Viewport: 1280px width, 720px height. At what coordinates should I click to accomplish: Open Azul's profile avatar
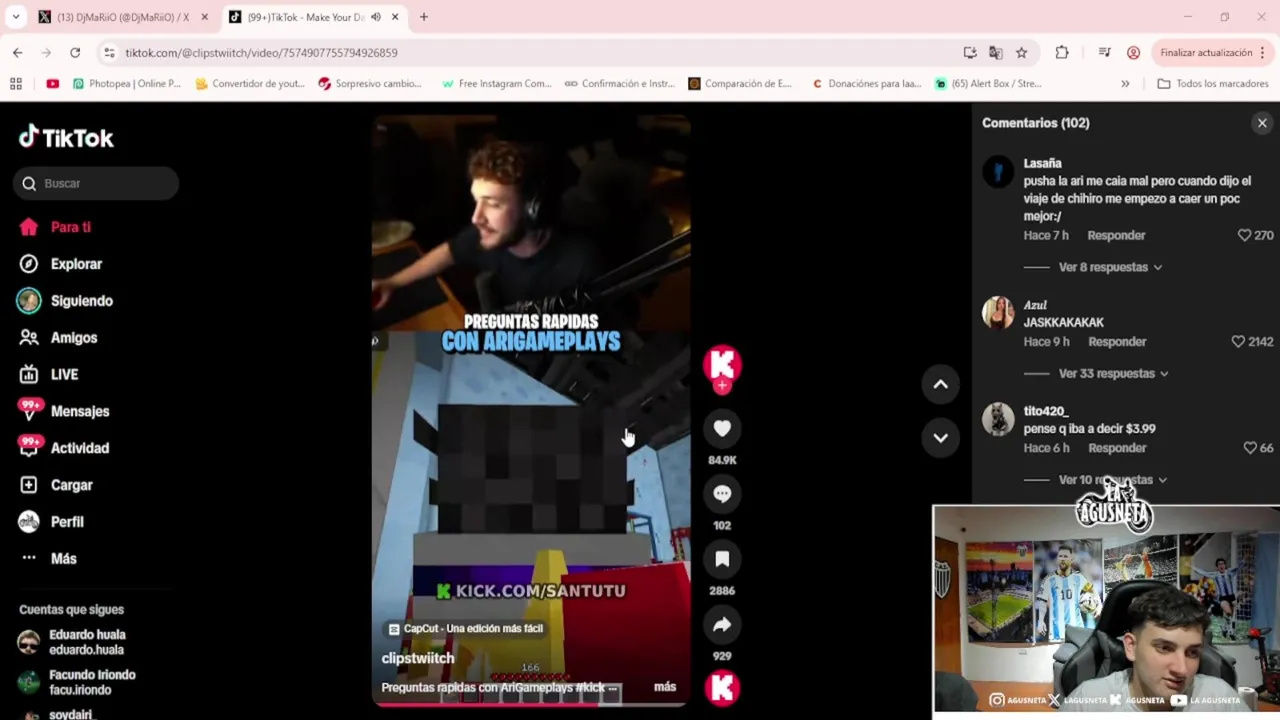998,313
